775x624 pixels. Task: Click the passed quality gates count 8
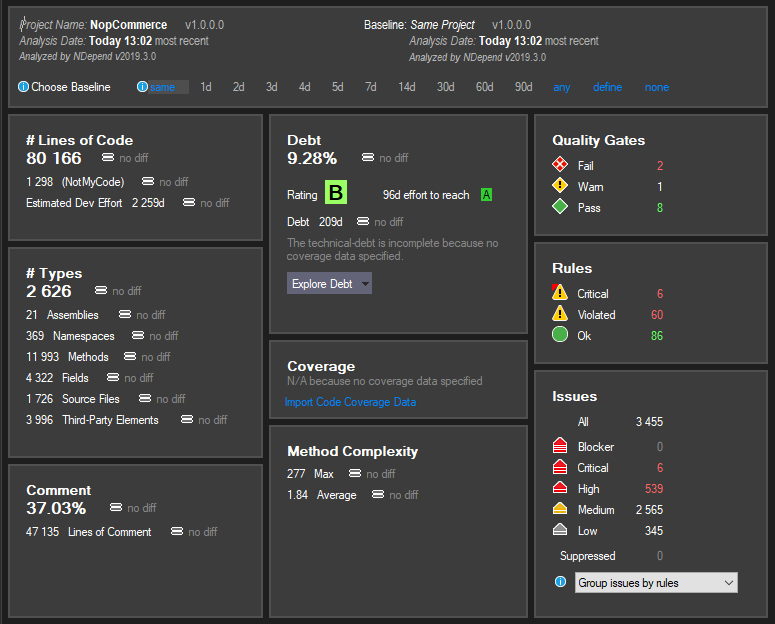(x=660, y=208)
